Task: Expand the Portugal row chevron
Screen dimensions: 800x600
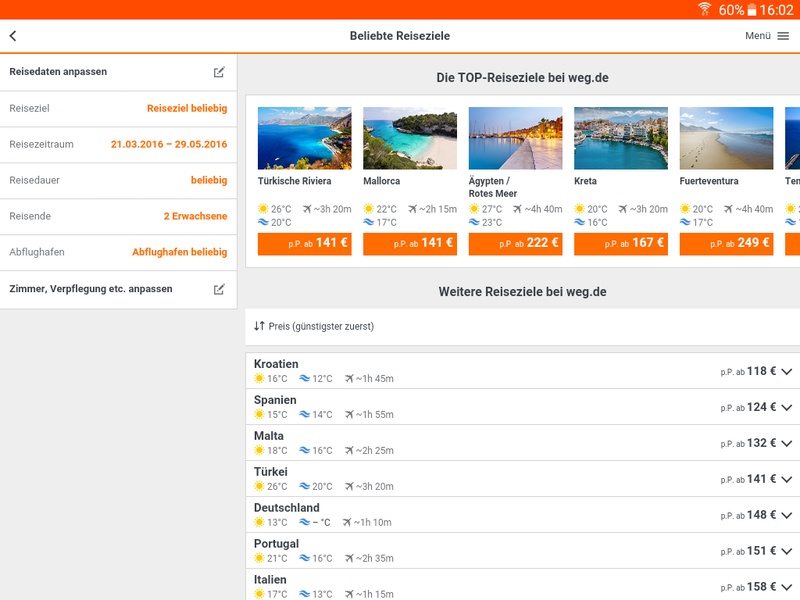Action: pos(787,551)
